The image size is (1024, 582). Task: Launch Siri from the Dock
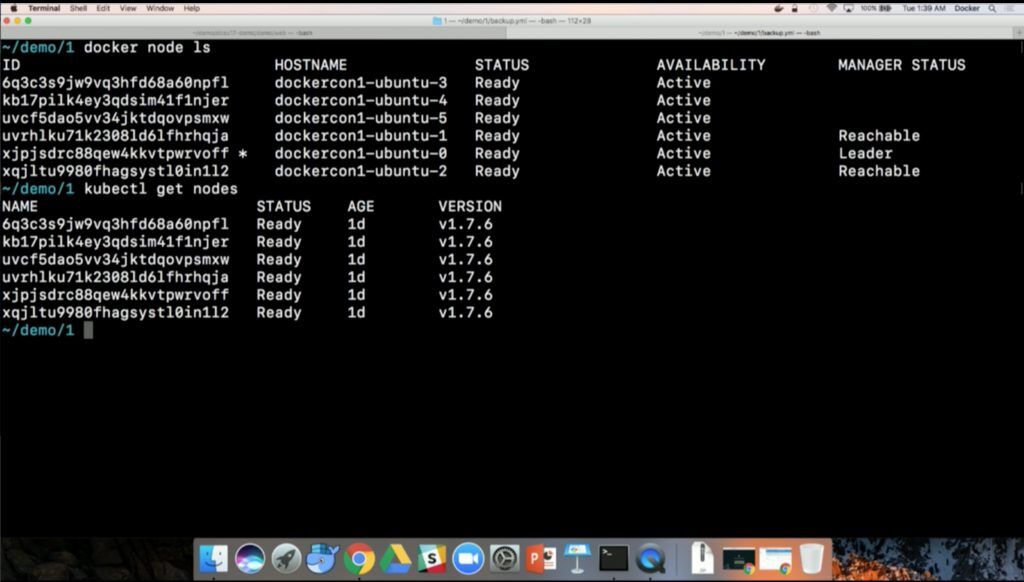(x=249, y=558)
